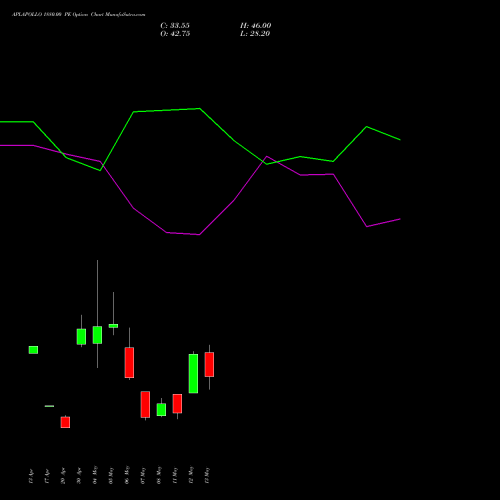Select the 11 May date axis label
Screen dimensions: 500x500
click(x=175, y=476)
